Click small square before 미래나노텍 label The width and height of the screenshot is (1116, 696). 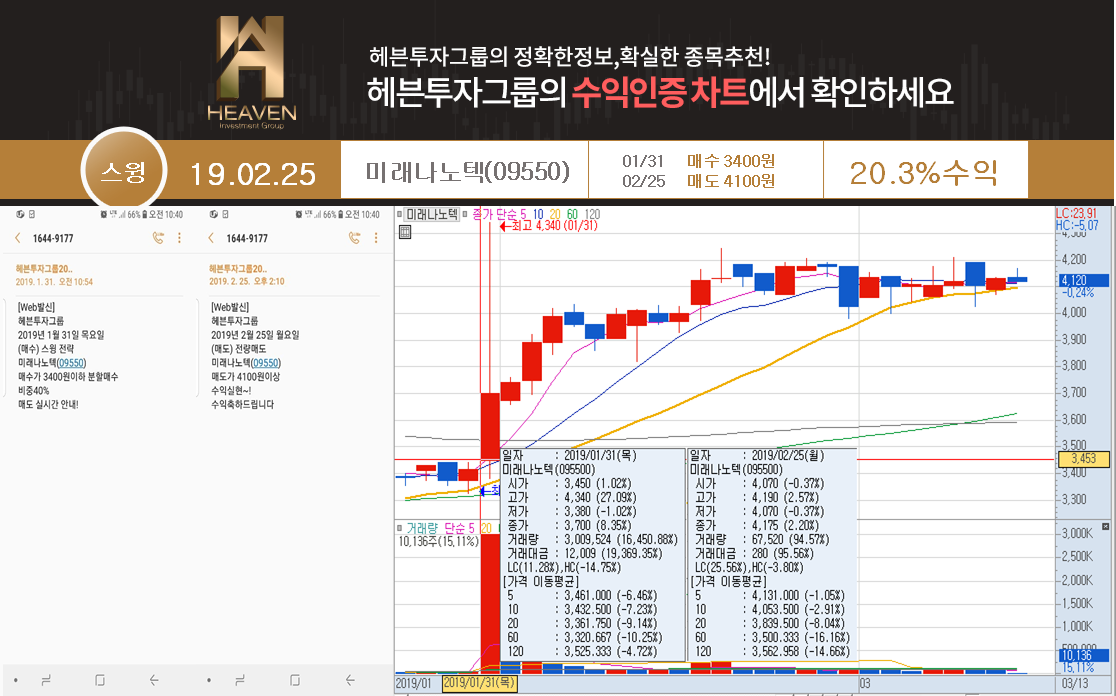[400, 213]
